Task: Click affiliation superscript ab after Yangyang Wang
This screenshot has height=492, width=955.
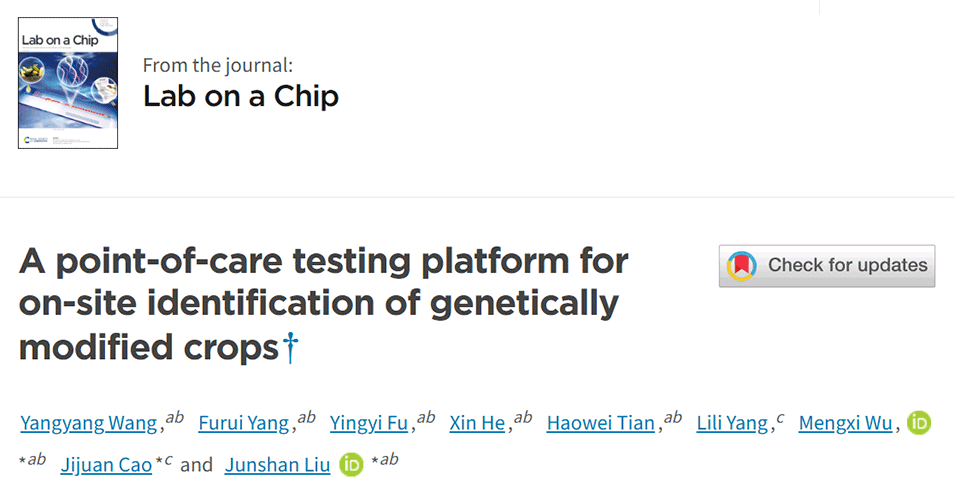Action: 175,418
